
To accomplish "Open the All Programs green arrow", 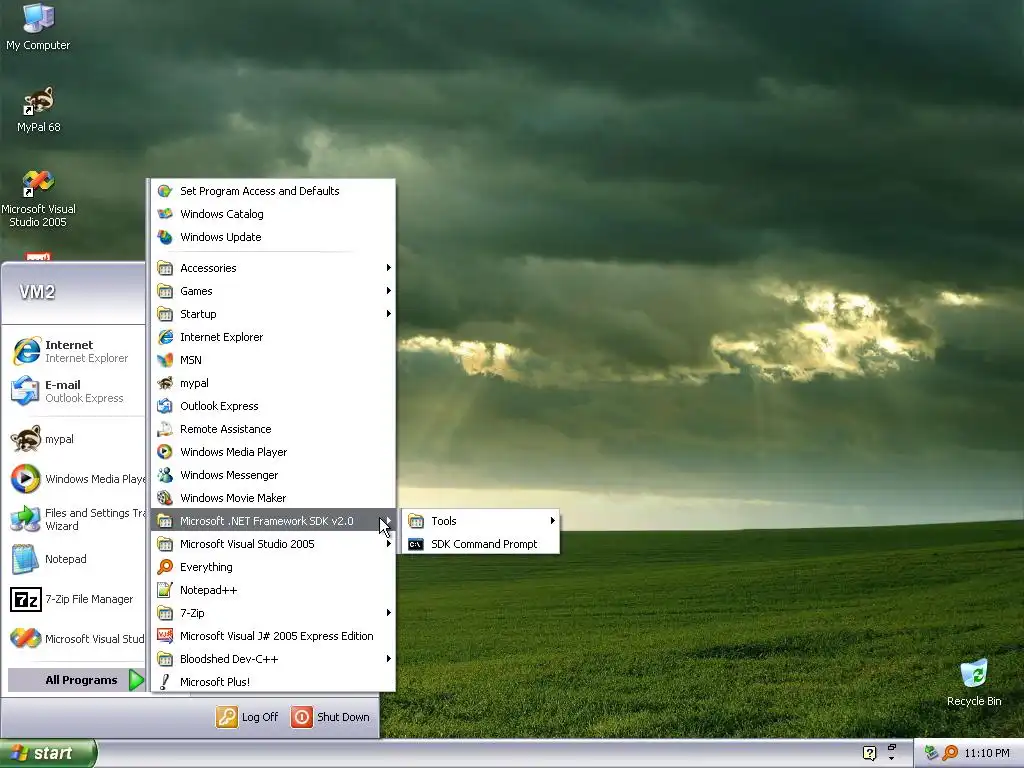I will coord(136,680).
